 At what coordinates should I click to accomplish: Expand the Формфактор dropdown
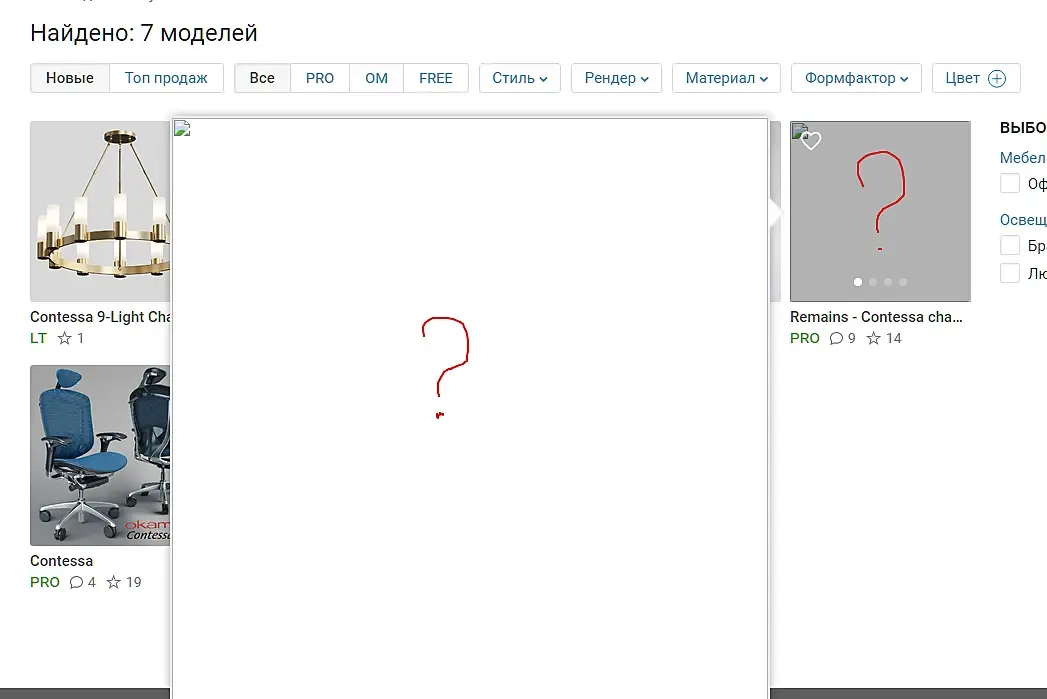click(x=856, y=78)
